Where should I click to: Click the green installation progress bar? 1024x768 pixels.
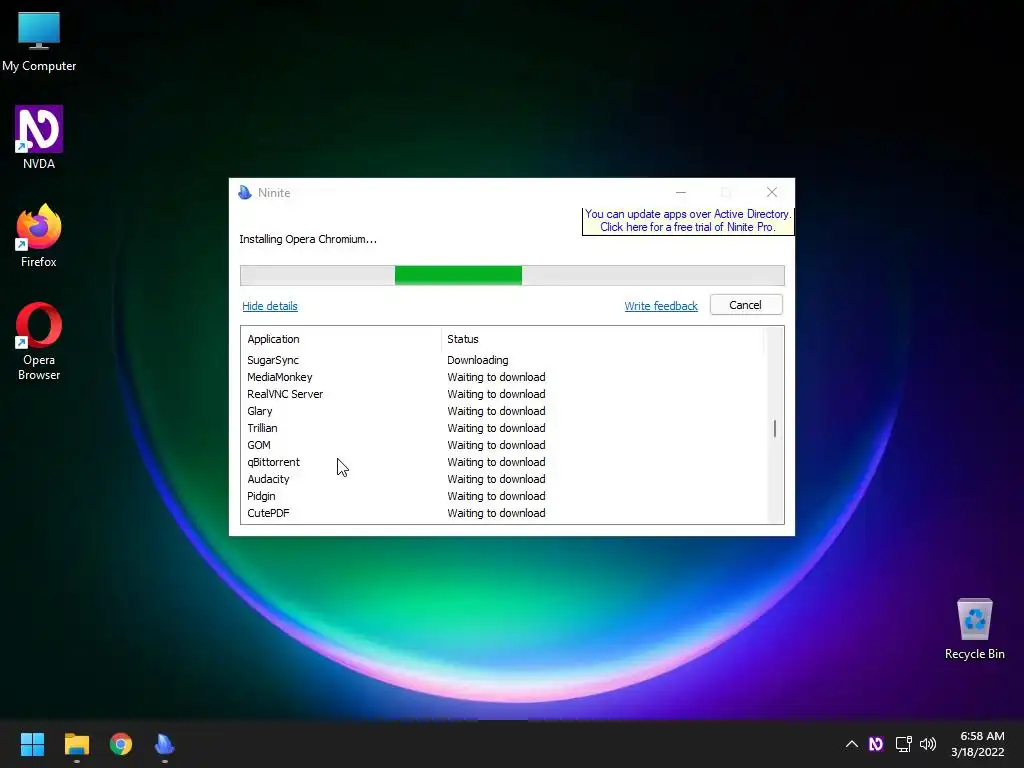(458, 276)
